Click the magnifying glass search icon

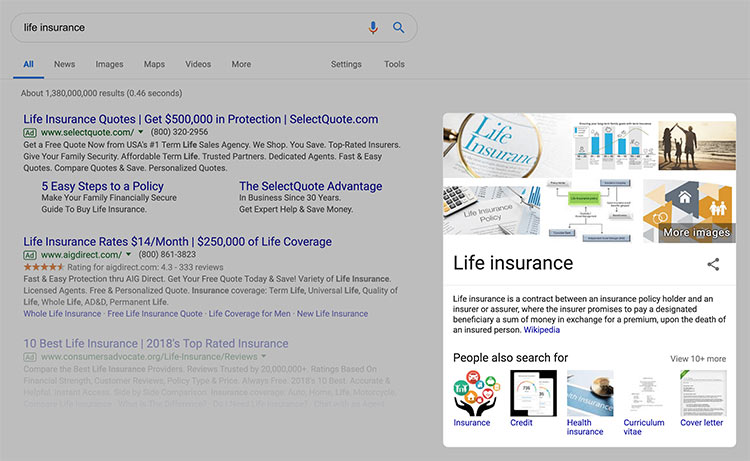click(x=398, y=28)
